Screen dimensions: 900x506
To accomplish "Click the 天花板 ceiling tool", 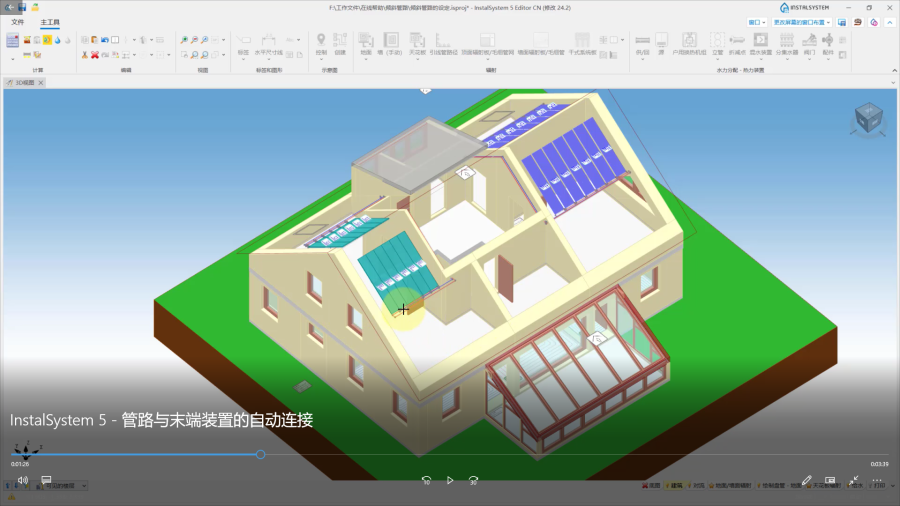I will [417, 44].
